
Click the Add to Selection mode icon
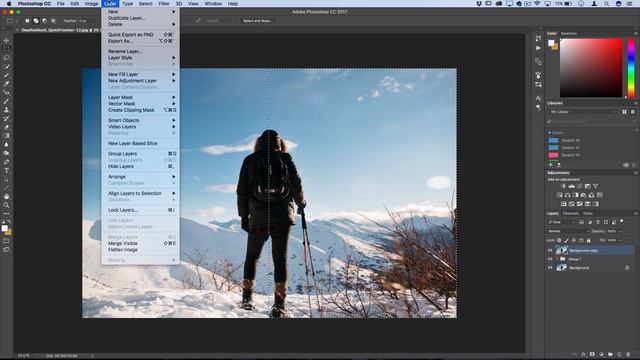coord(36,20)
